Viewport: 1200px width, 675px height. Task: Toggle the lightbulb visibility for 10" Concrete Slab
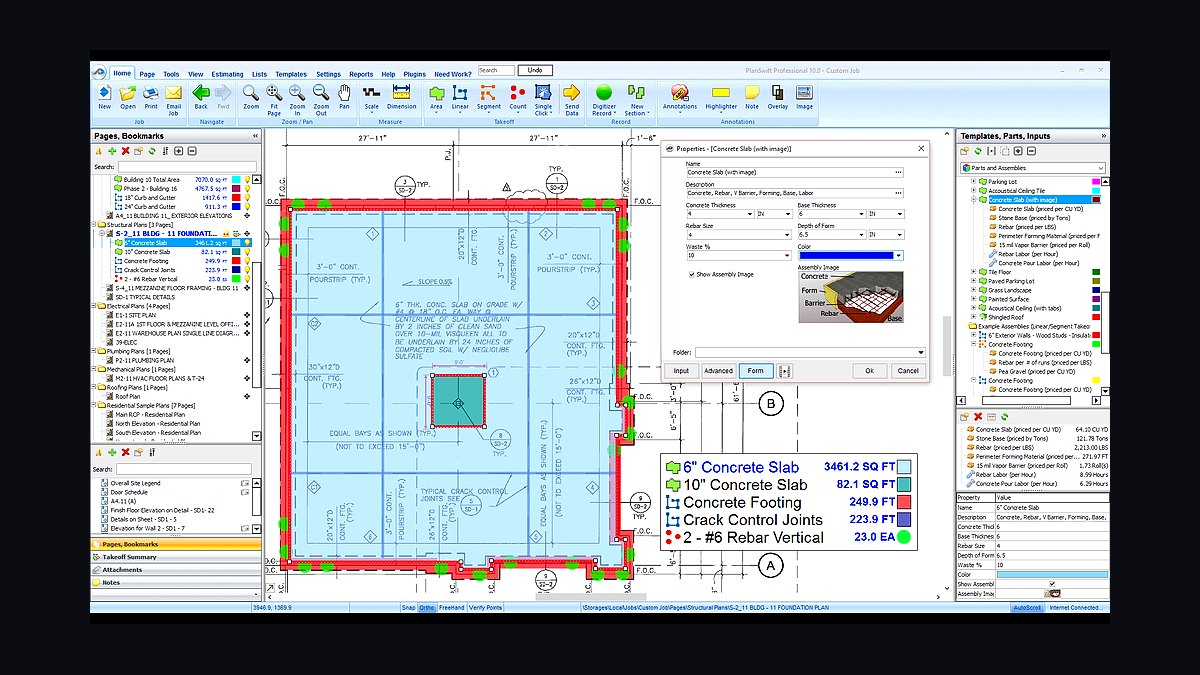tap(245, 252)
